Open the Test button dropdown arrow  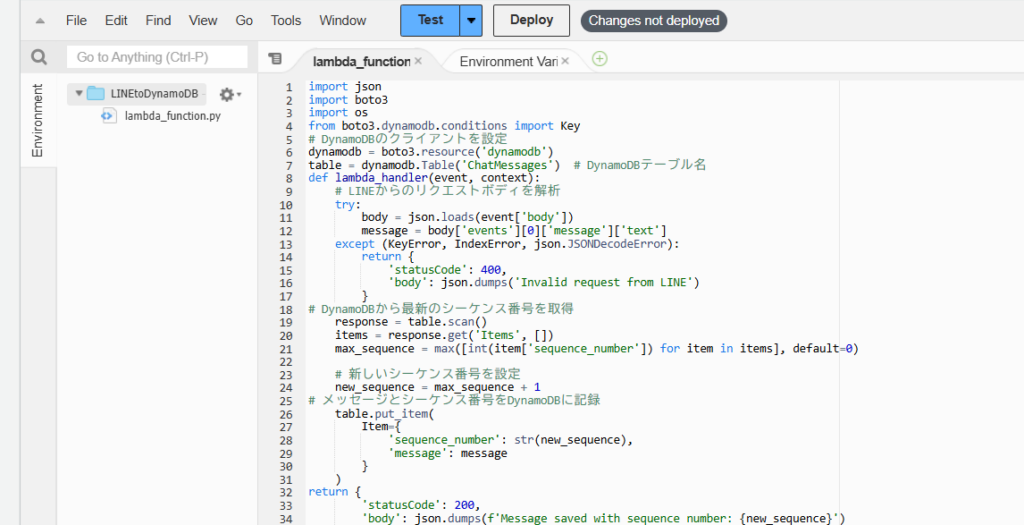point(471,21)
